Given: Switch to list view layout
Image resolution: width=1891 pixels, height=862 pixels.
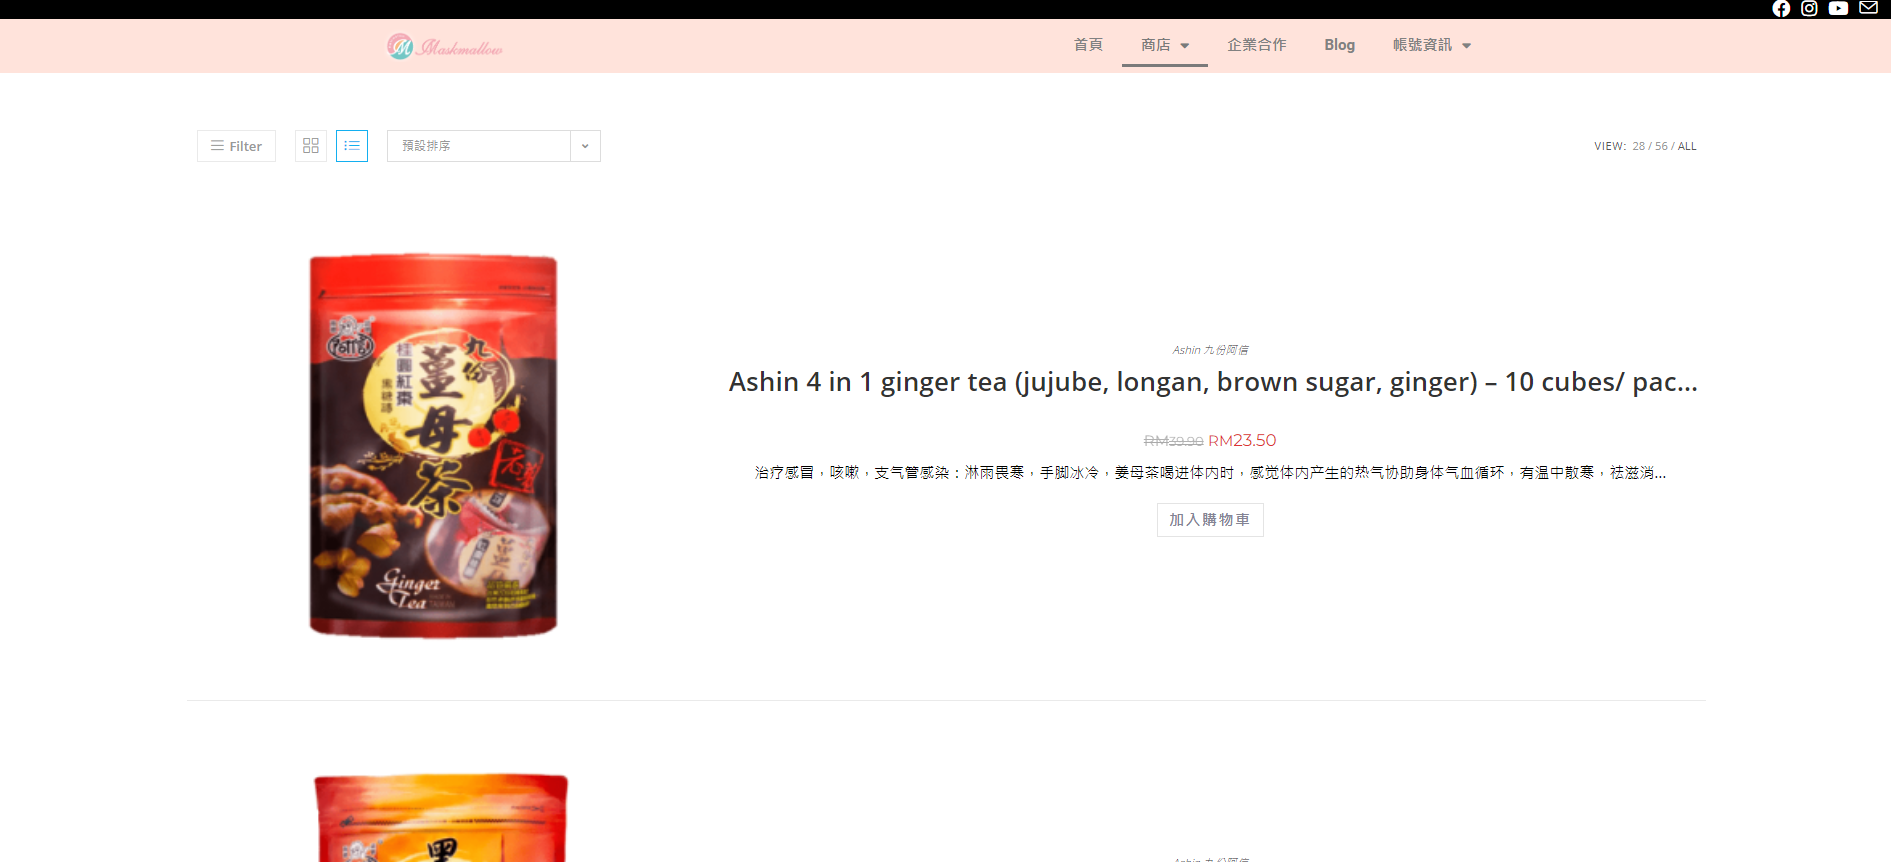Looking at the screenshot, I should [x=352, y=146].
